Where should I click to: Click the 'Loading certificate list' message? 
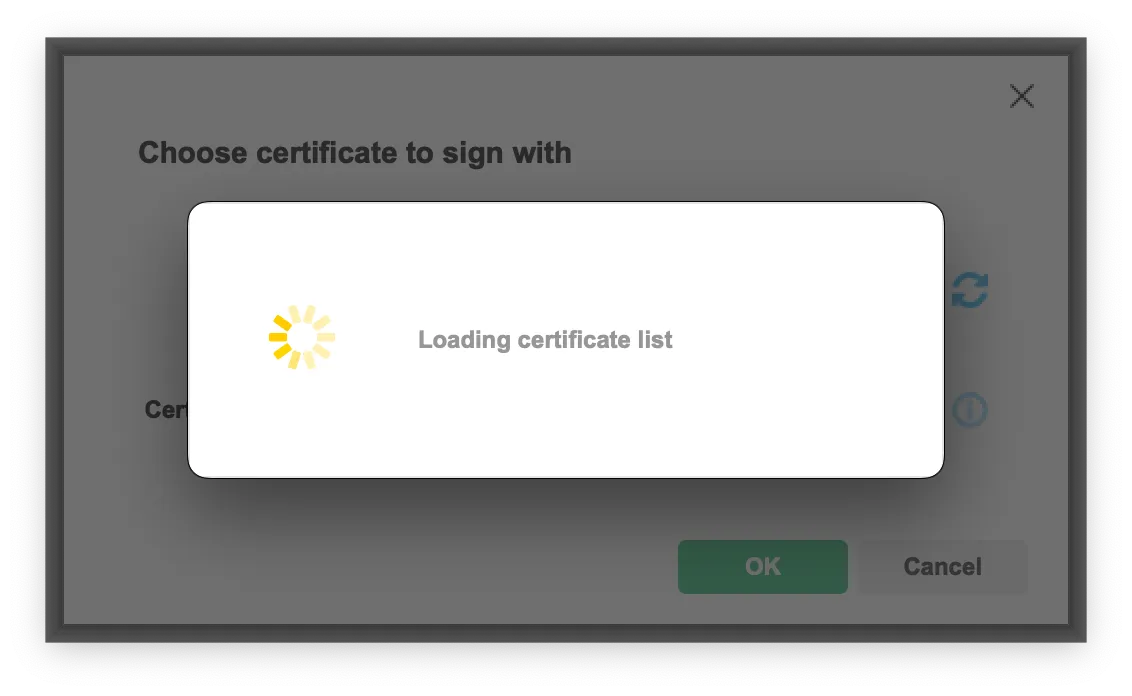click(x=545, y=340)
